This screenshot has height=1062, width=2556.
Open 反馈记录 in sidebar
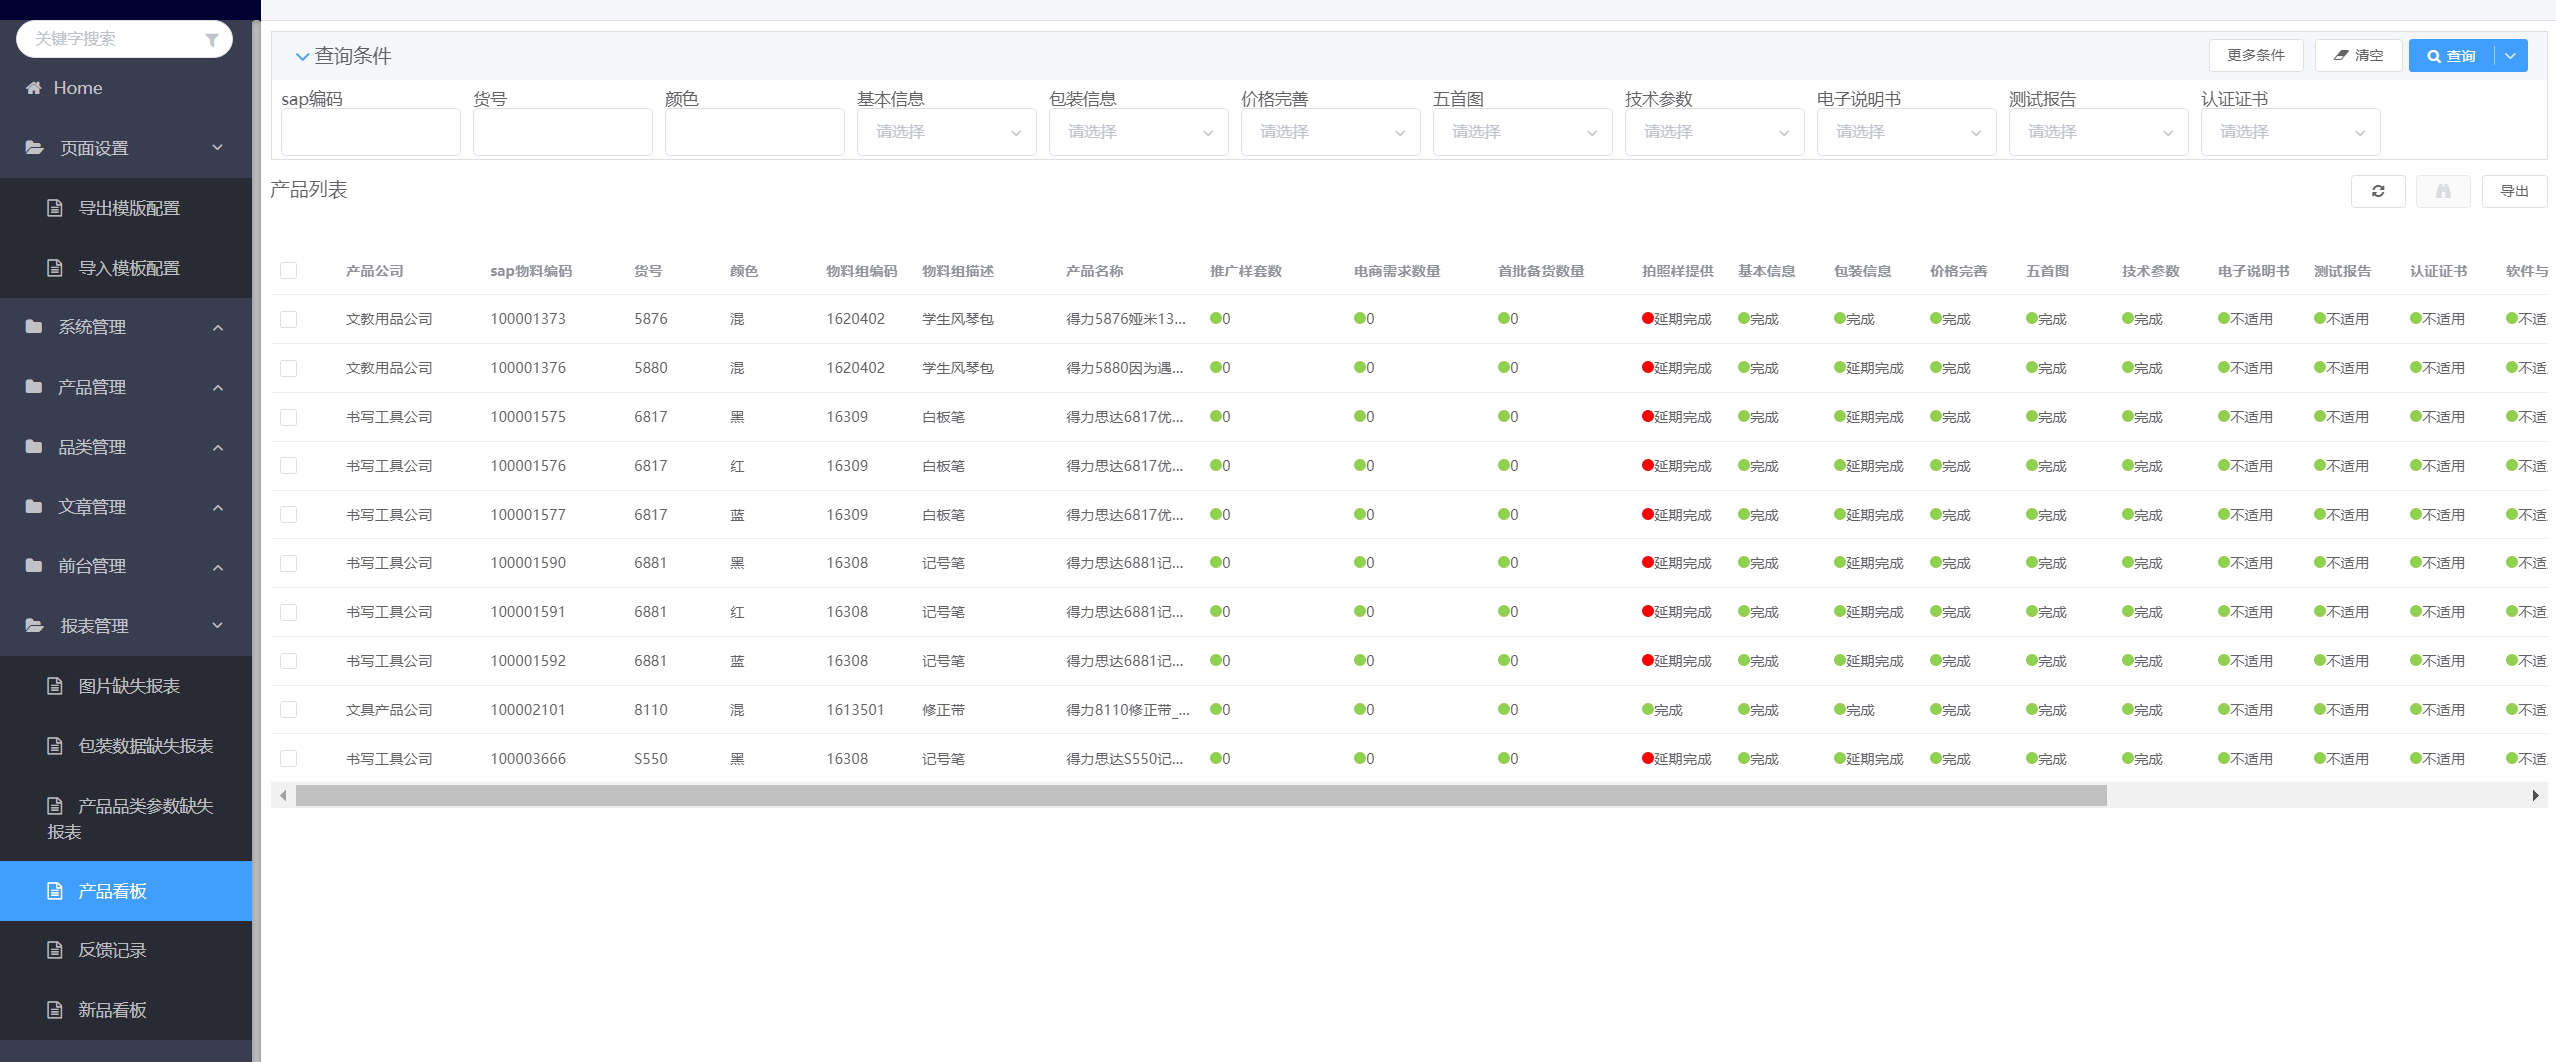(126, 950)
